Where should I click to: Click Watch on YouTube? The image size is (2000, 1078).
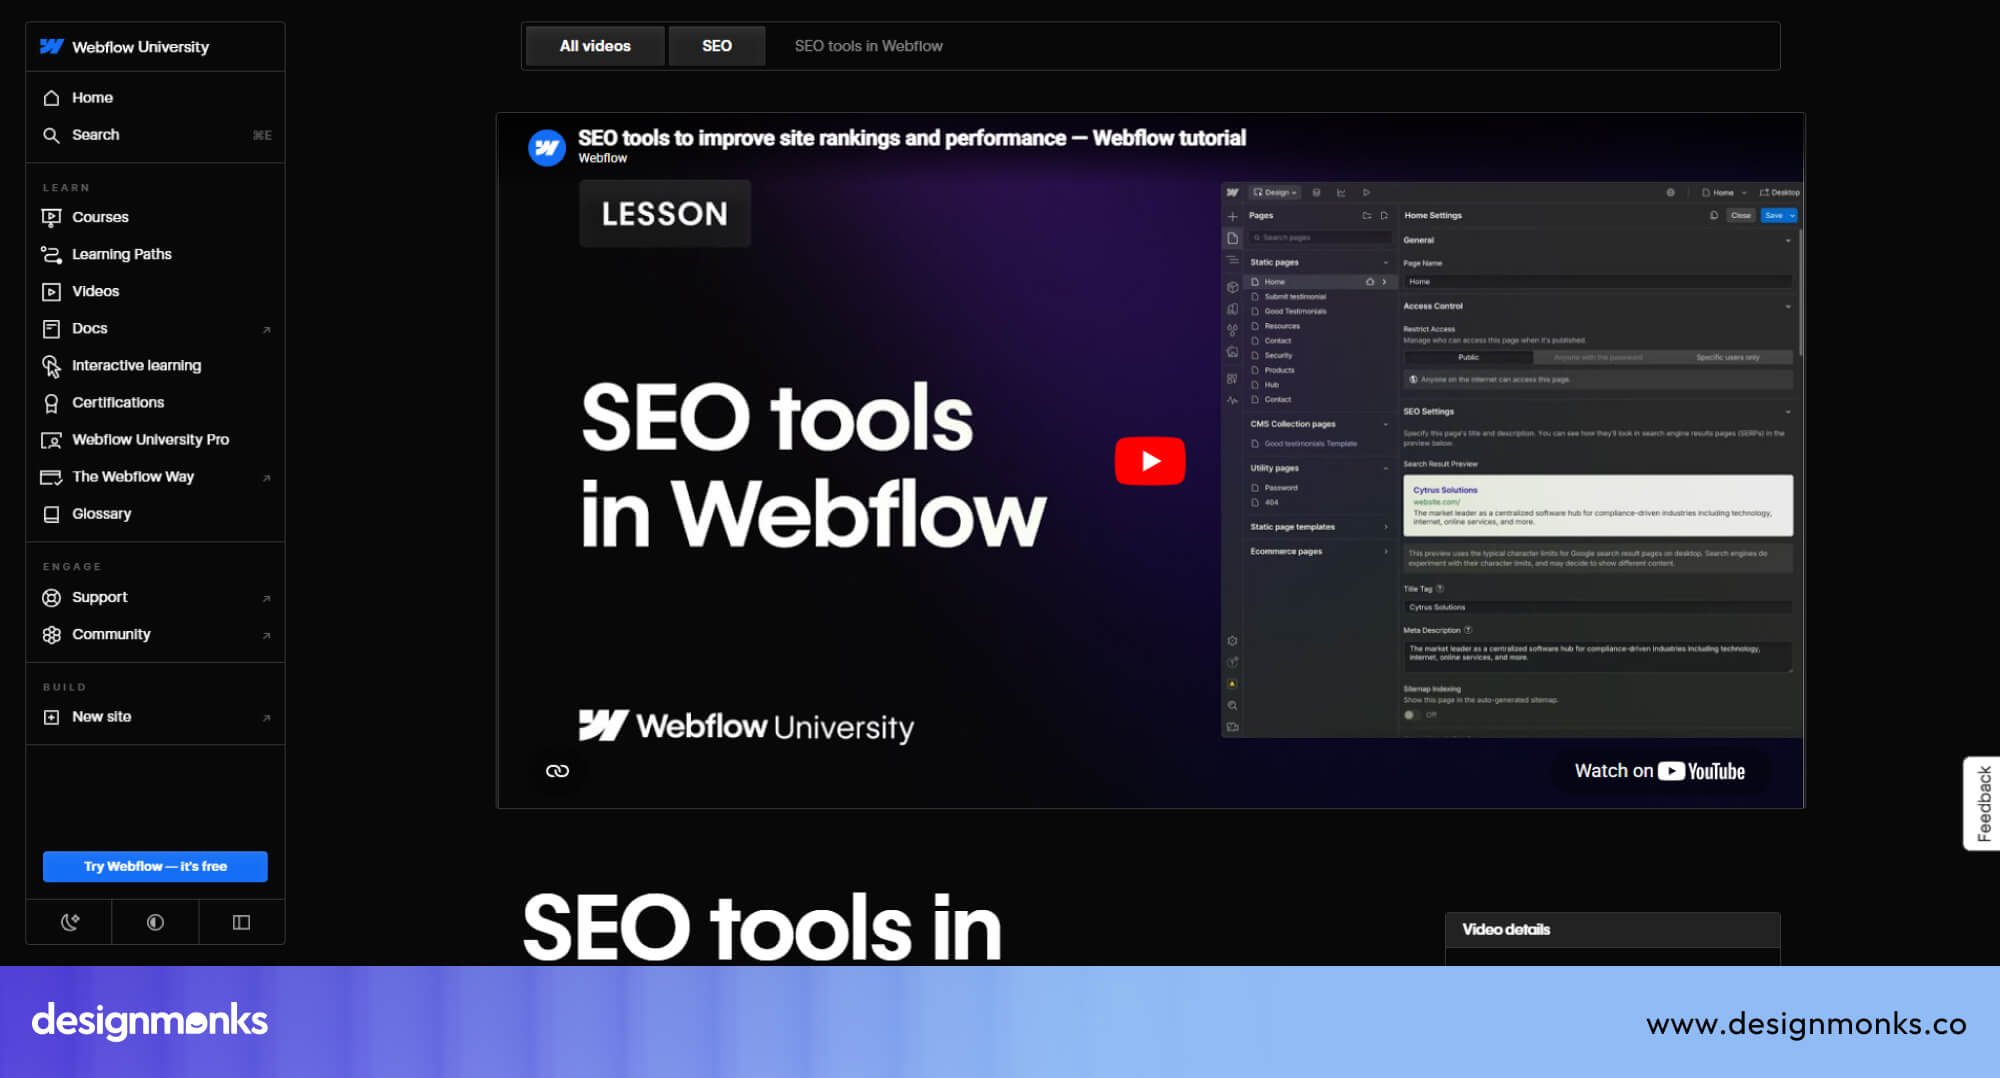point(1660,771)
